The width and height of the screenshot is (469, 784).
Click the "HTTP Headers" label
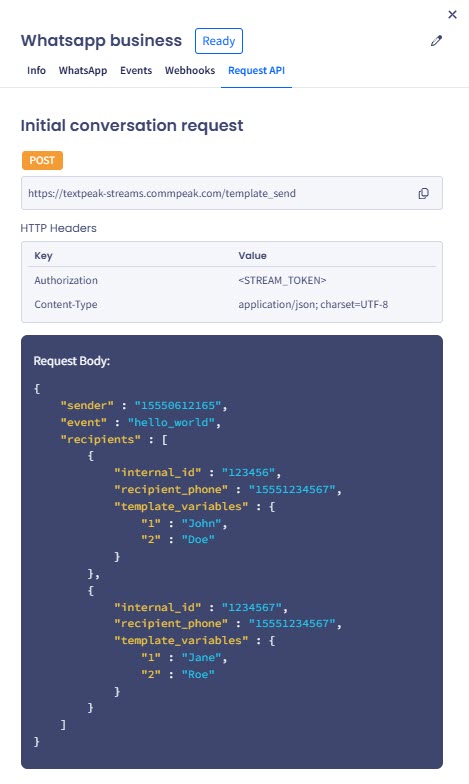point(58,228)
